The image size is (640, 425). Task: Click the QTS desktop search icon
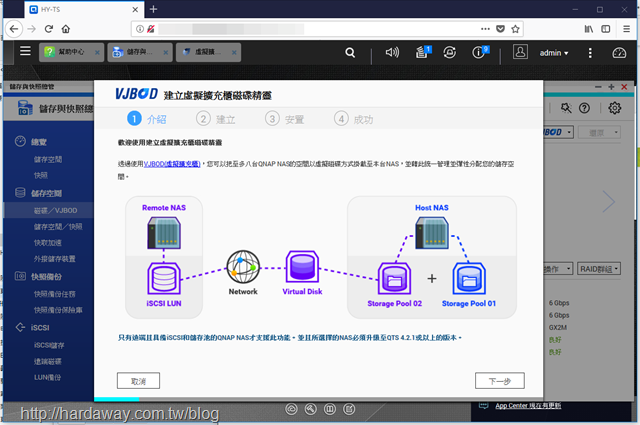pyautogui.click(x=350, y=52)
